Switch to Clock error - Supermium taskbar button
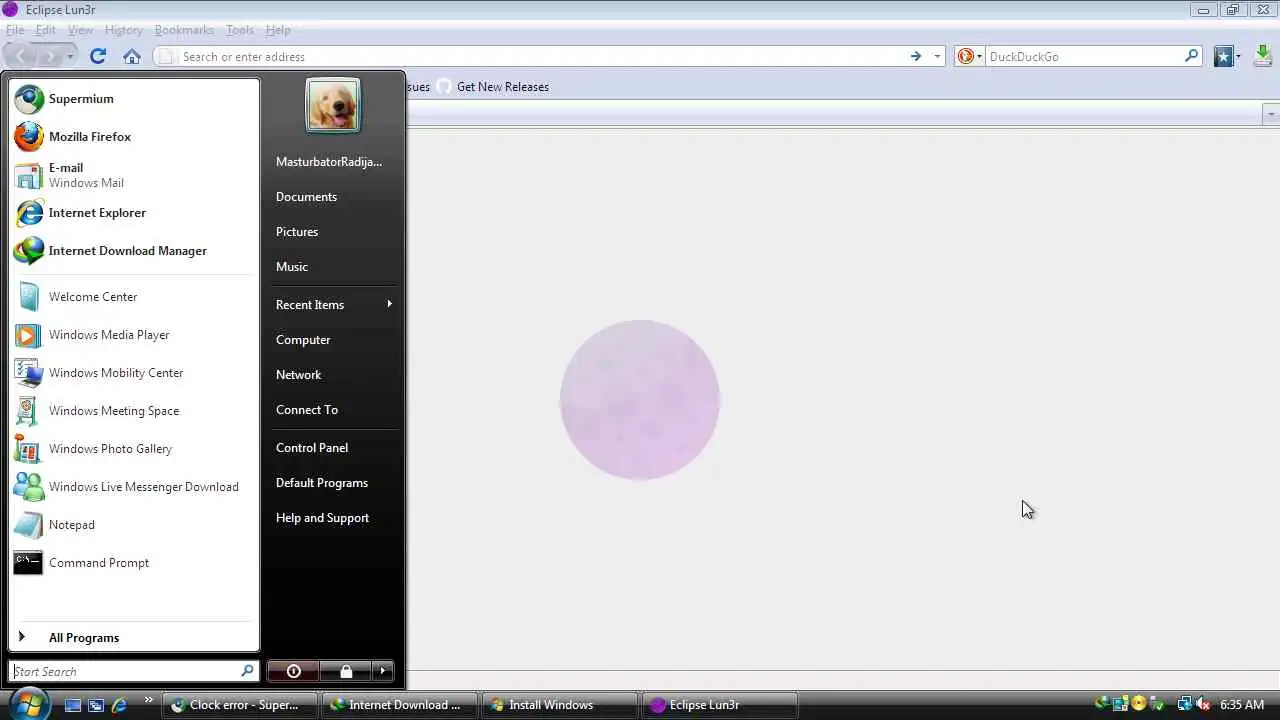Image resolution: width=1280 pixels, height=720 pixels. 241,705
